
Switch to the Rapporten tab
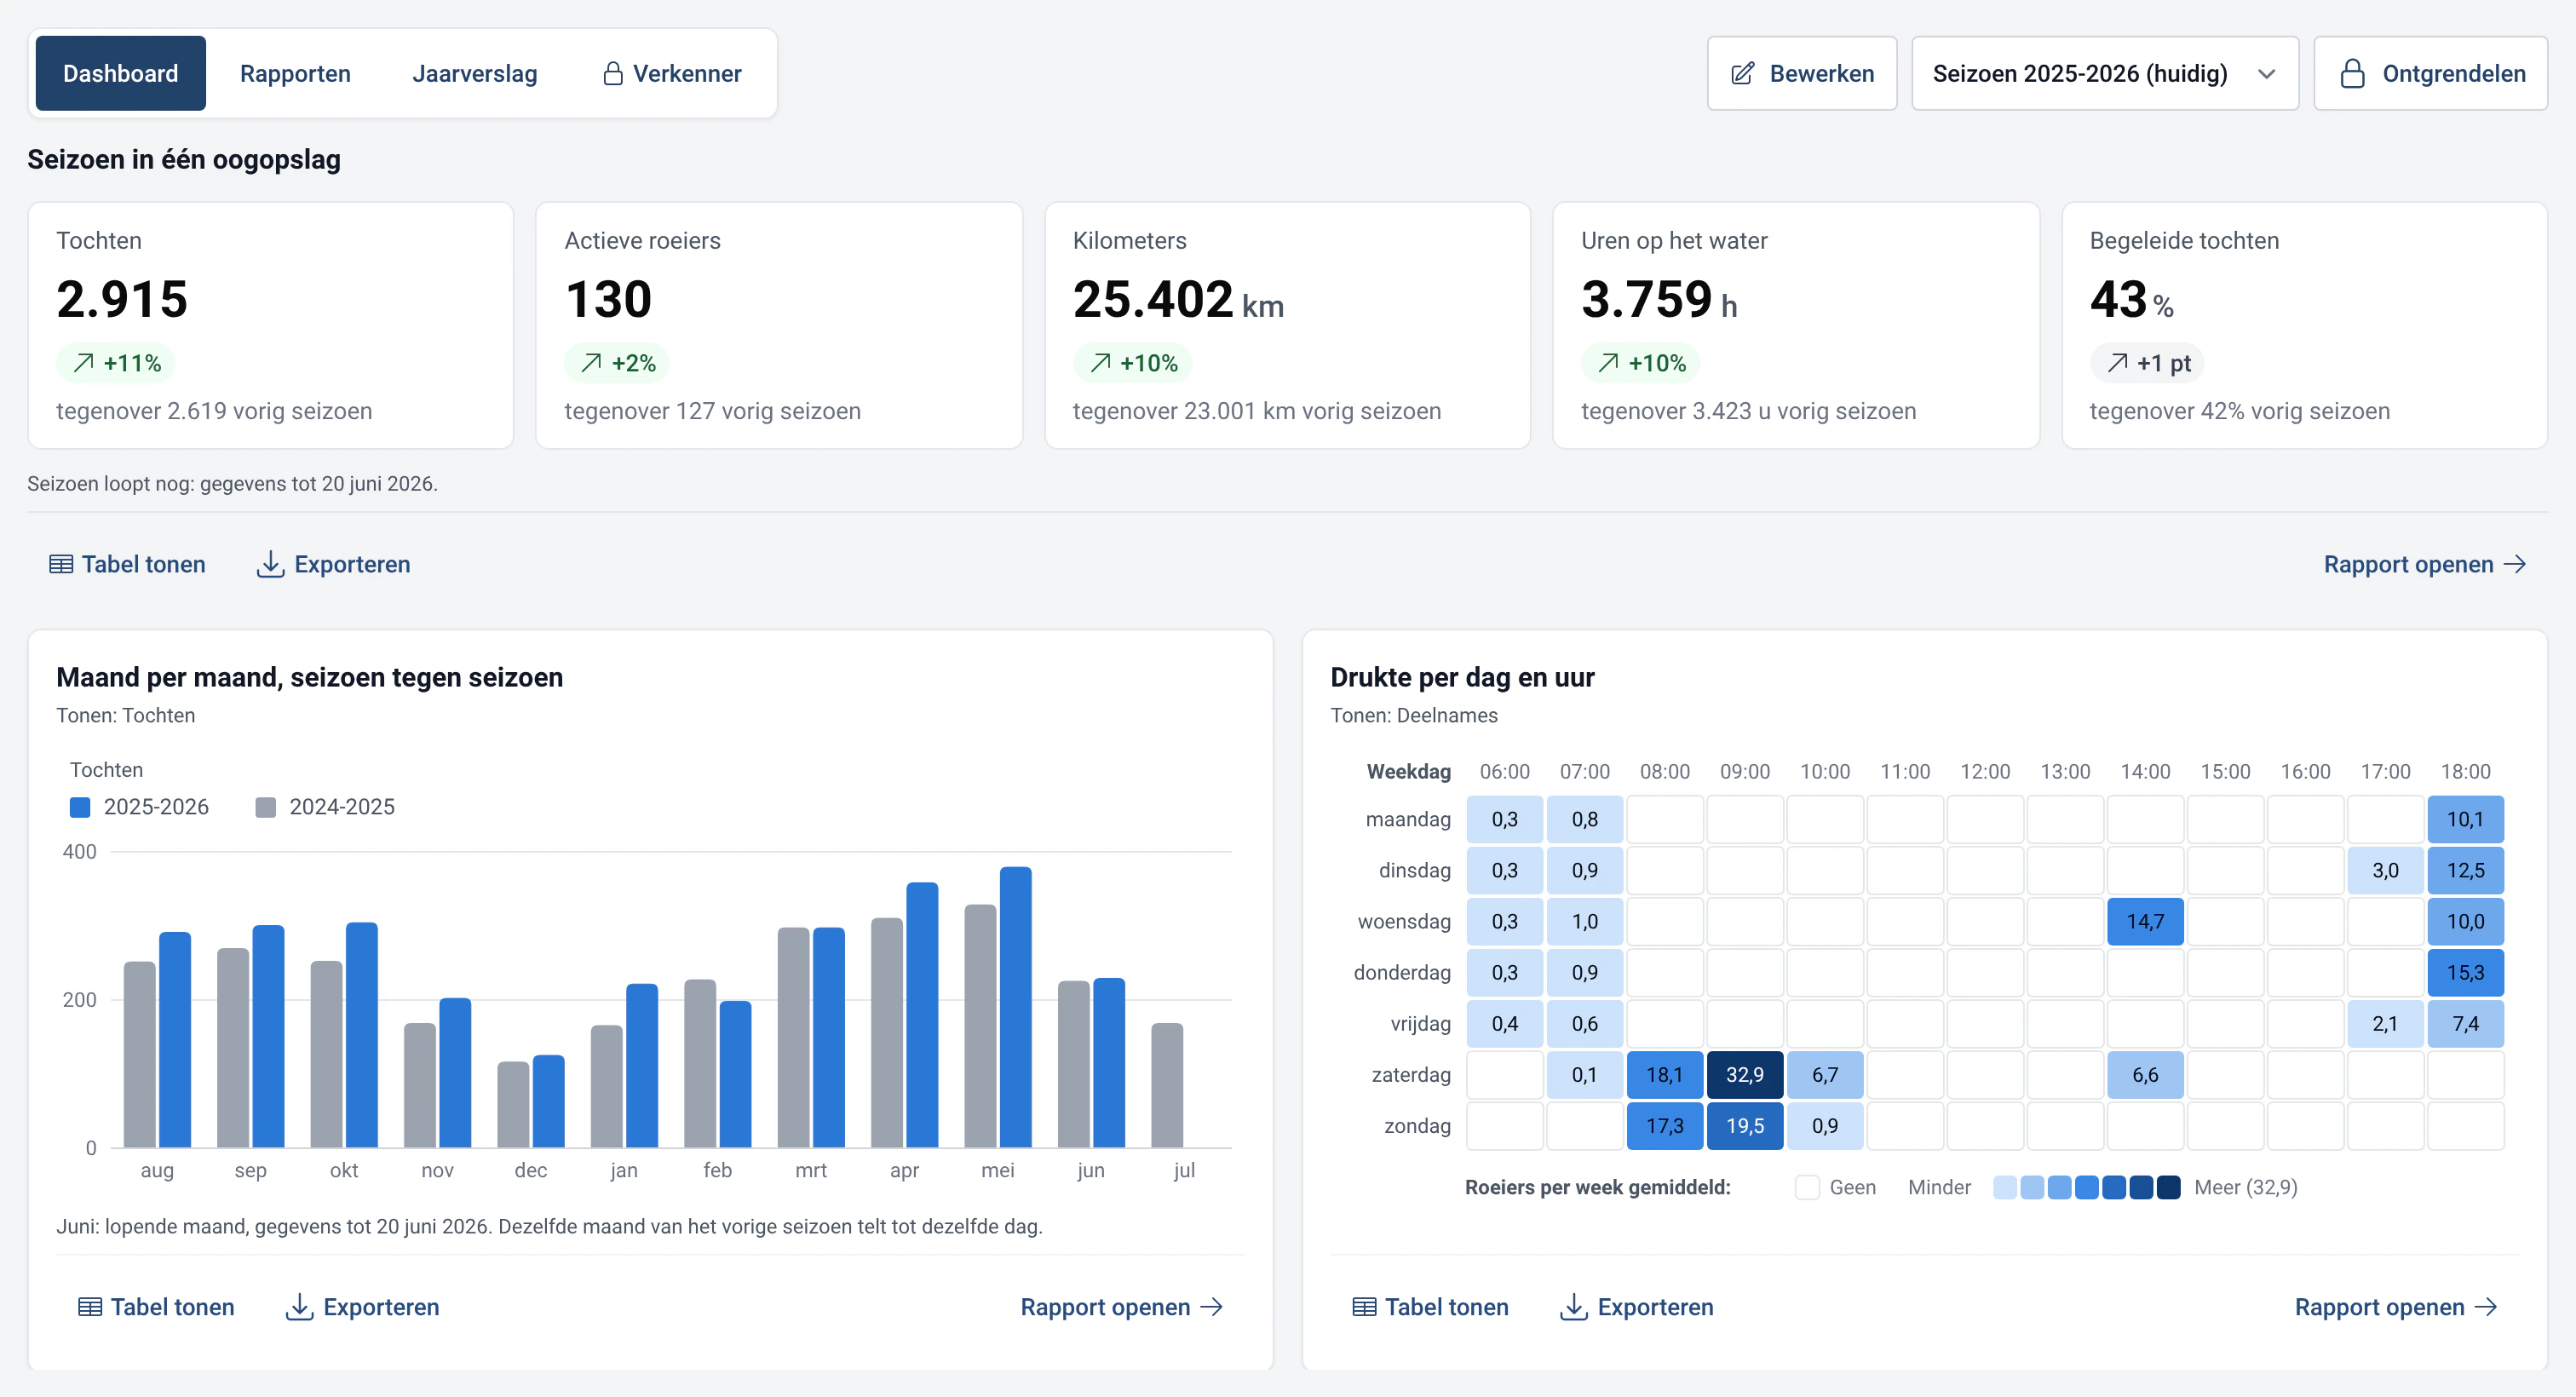pyautogui.click(x=295, y=74)
